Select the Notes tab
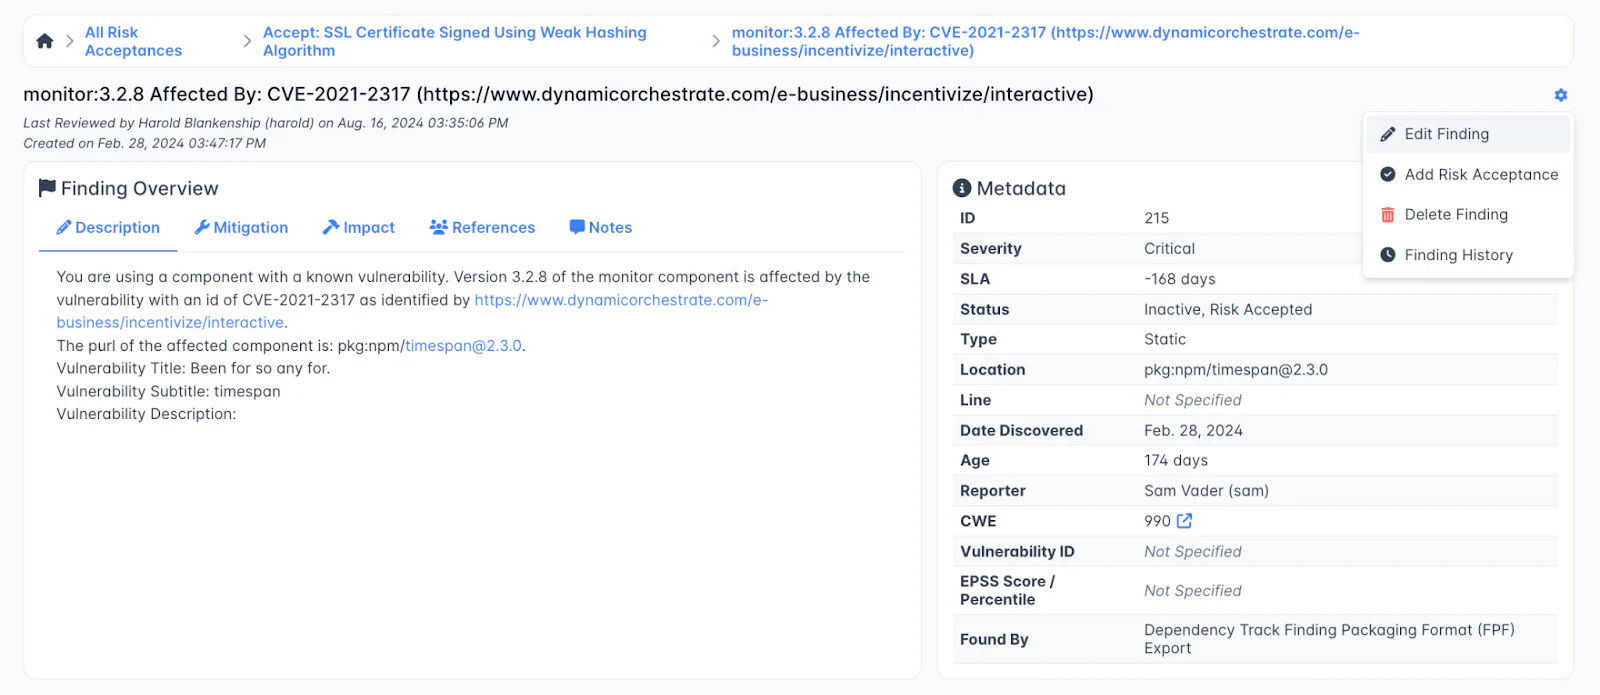The image size is (1600, 695). [x=600, y=228]
